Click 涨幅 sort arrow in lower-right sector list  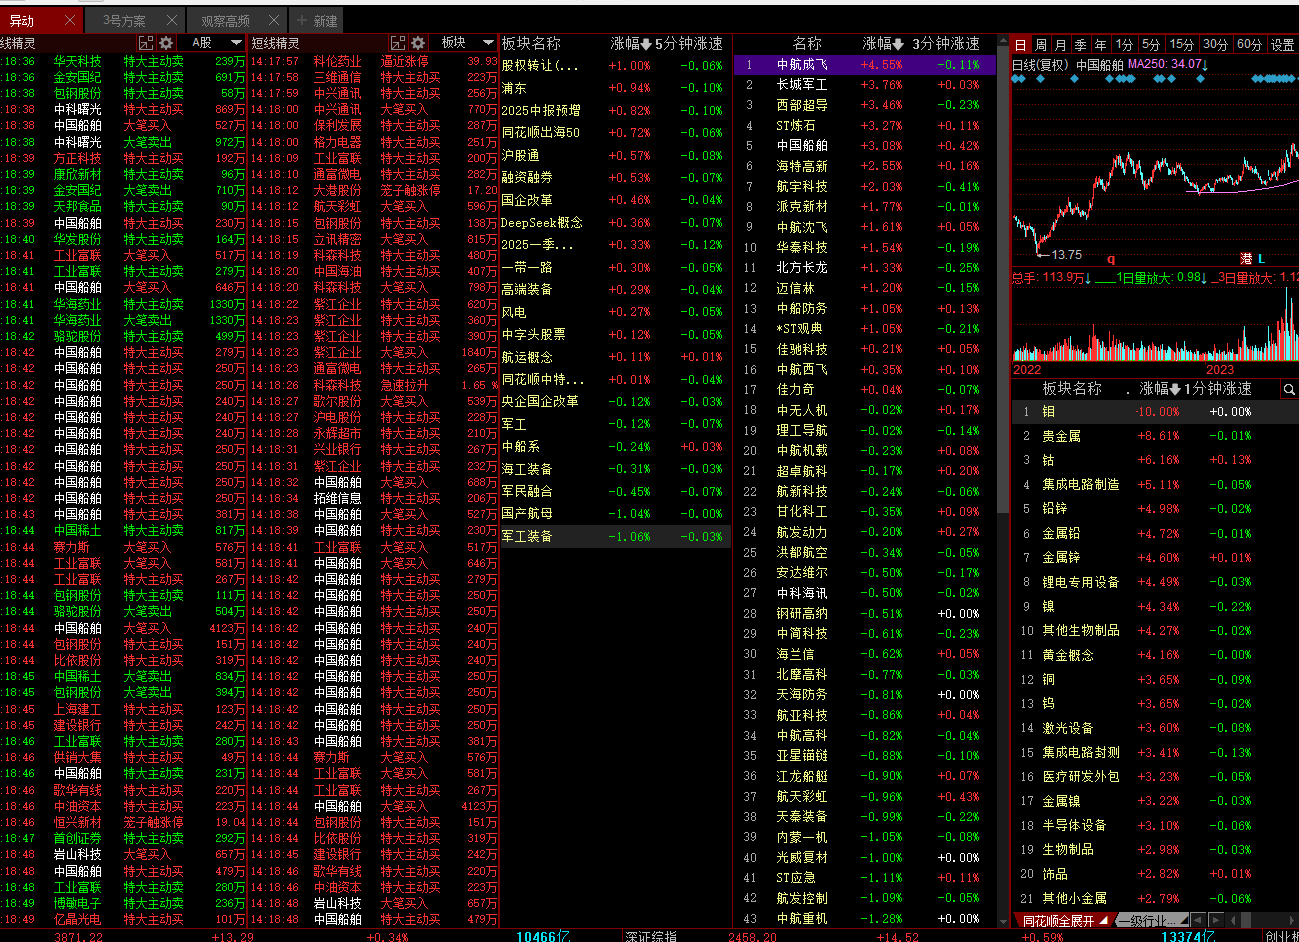(x=1175, y=389)
